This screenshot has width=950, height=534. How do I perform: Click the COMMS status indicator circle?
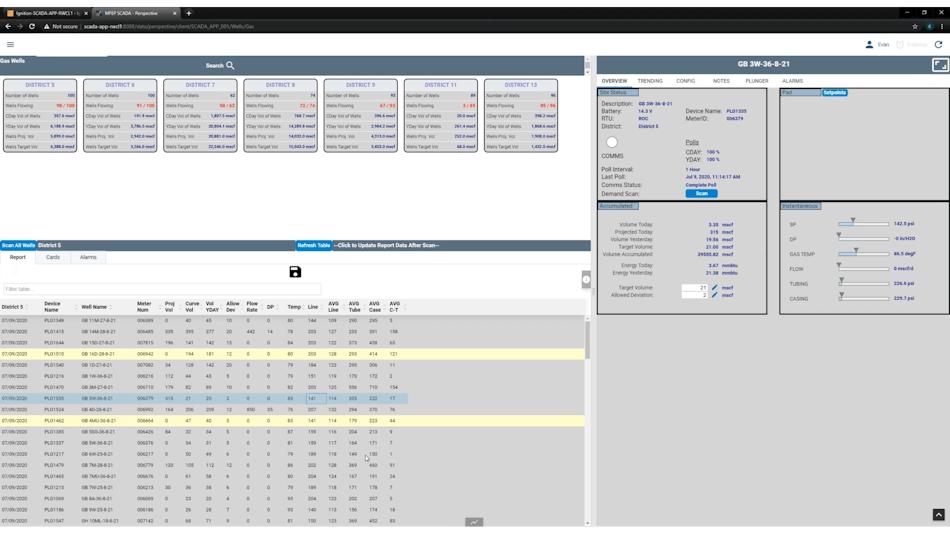(x=612, y=142)
